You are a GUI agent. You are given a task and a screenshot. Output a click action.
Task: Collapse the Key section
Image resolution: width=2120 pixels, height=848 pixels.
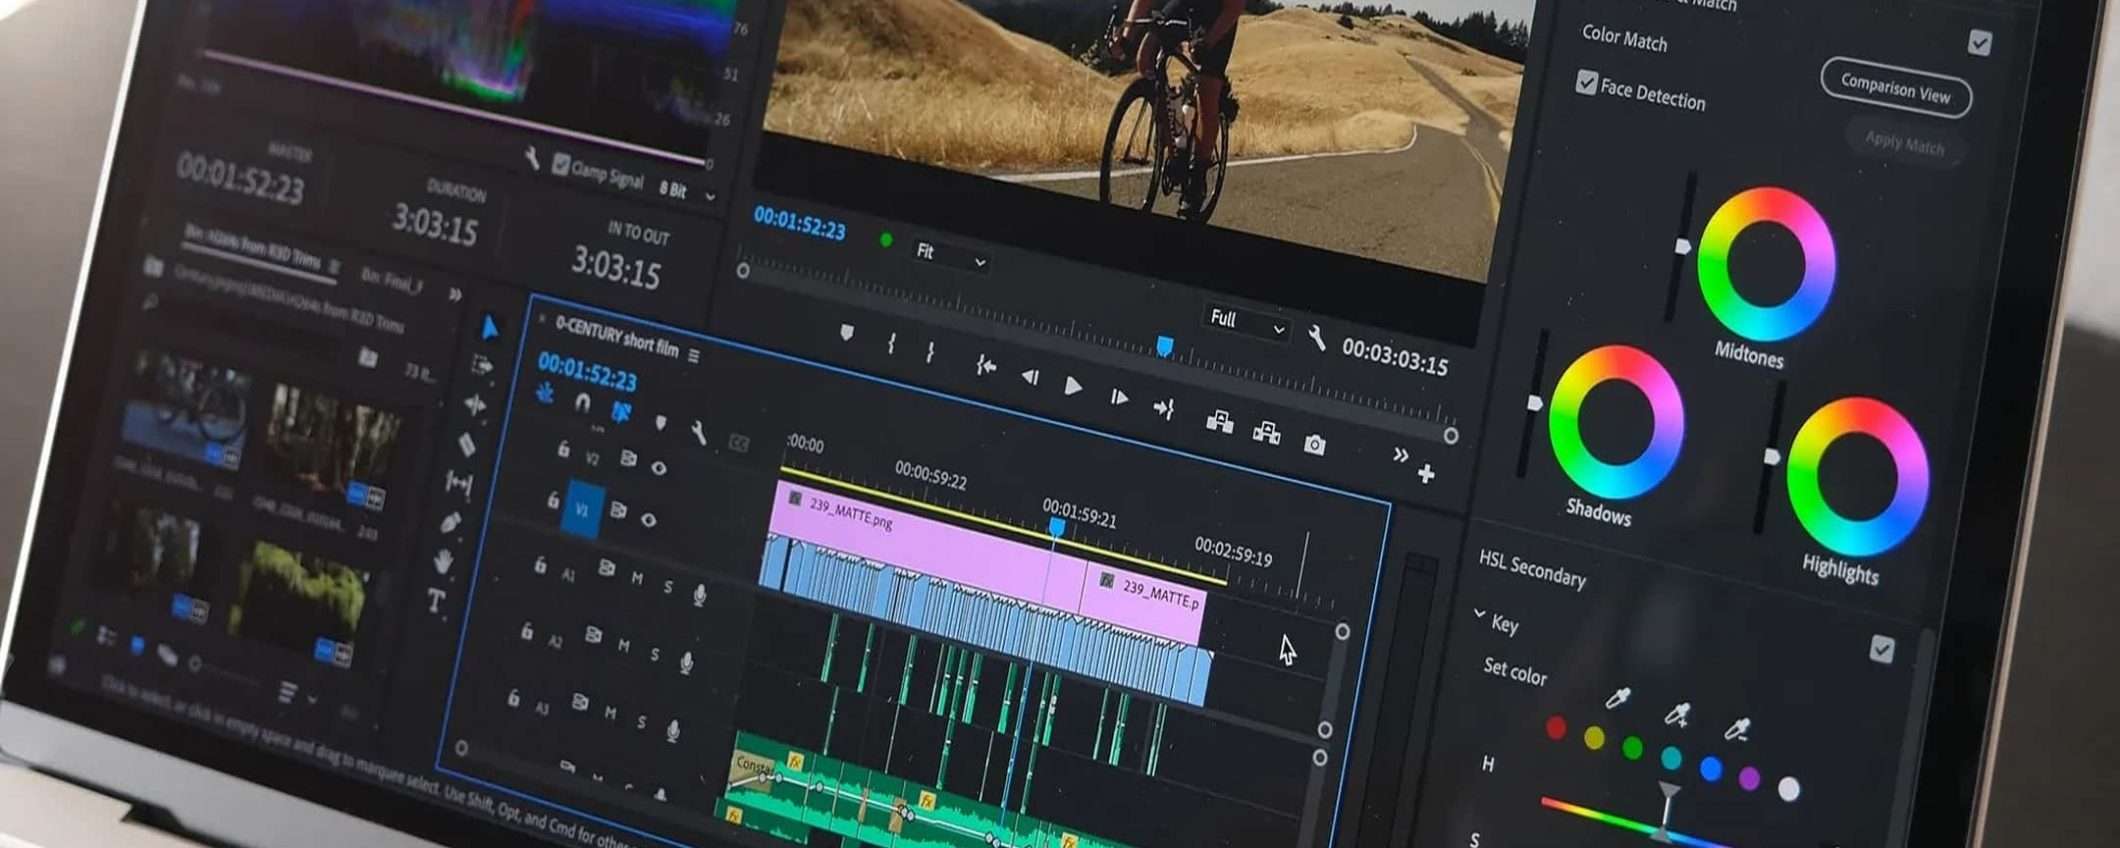1480,614
